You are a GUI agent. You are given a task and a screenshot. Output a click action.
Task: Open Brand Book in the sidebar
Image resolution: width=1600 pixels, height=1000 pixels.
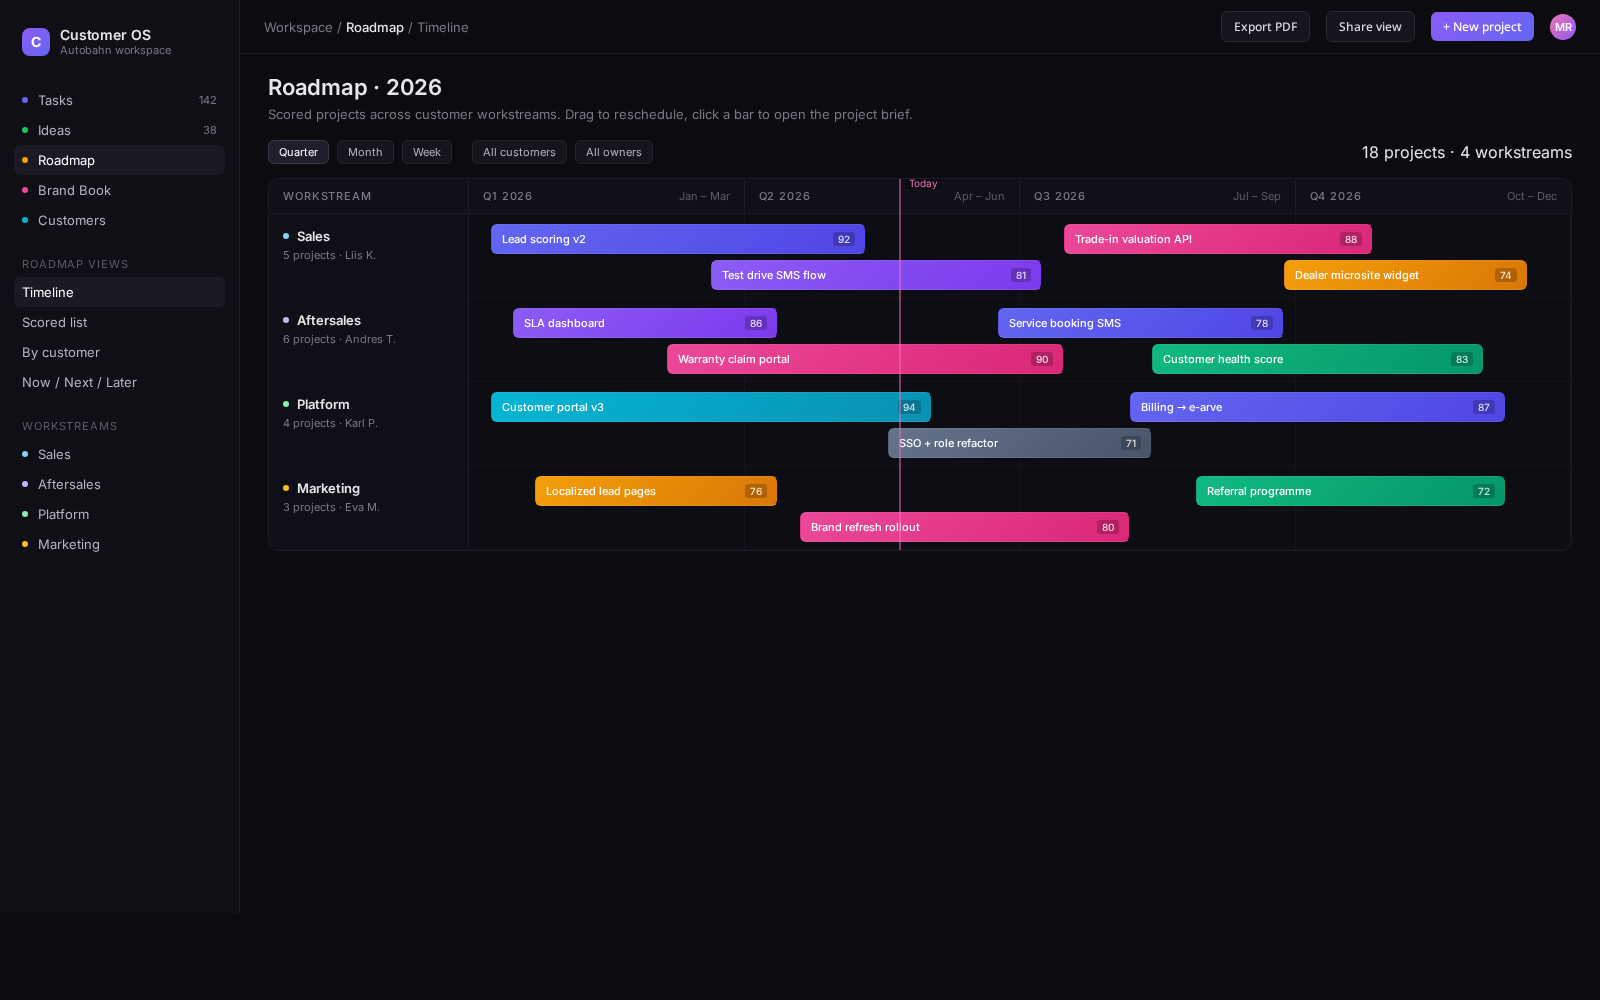click(119, 190)
